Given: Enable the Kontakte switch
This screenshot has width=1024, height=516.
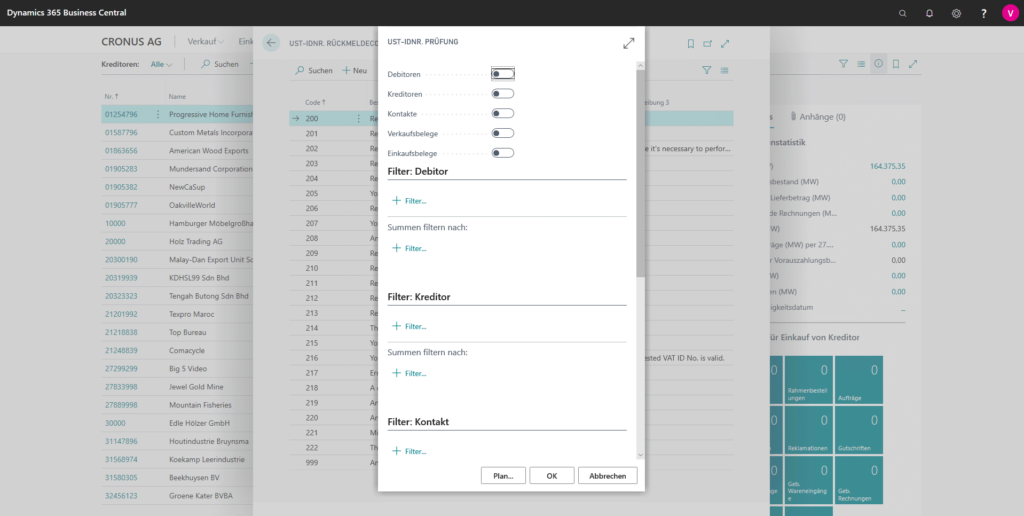Looking at the screenshot, I should click(503, 113).
